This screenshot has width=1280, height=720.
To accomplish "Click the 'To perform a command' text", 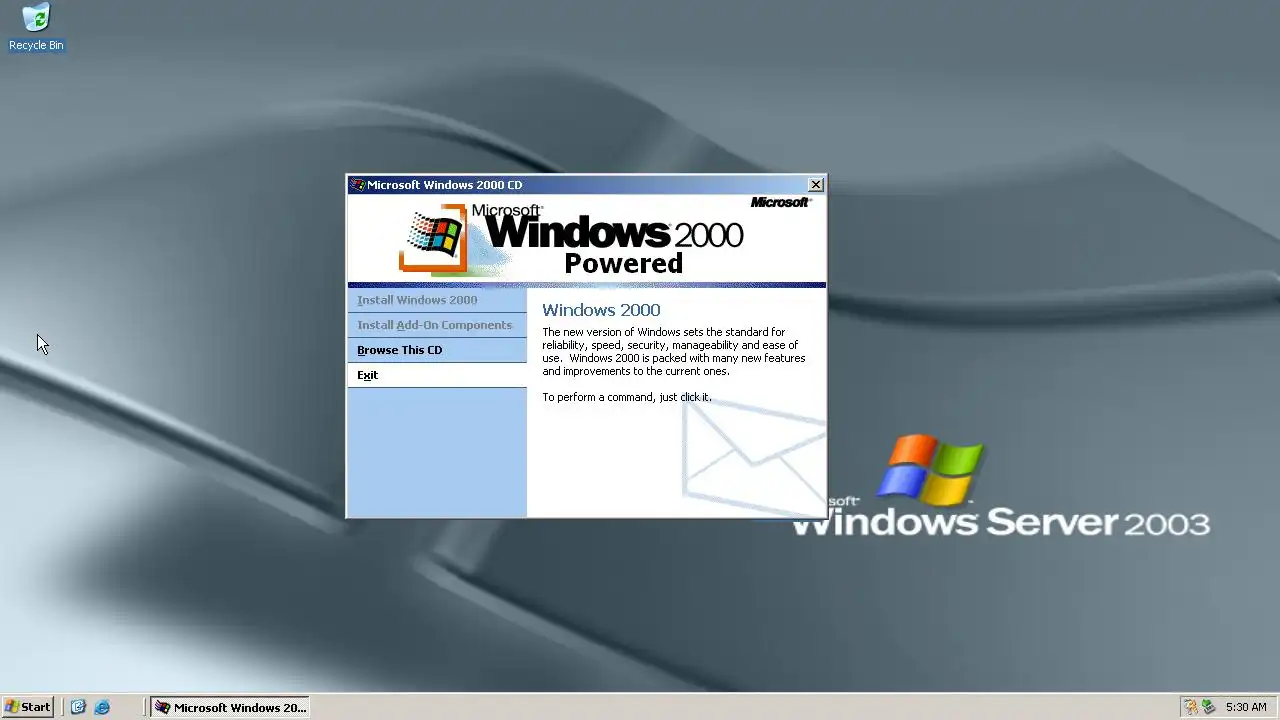I will [x=626, y=397].
